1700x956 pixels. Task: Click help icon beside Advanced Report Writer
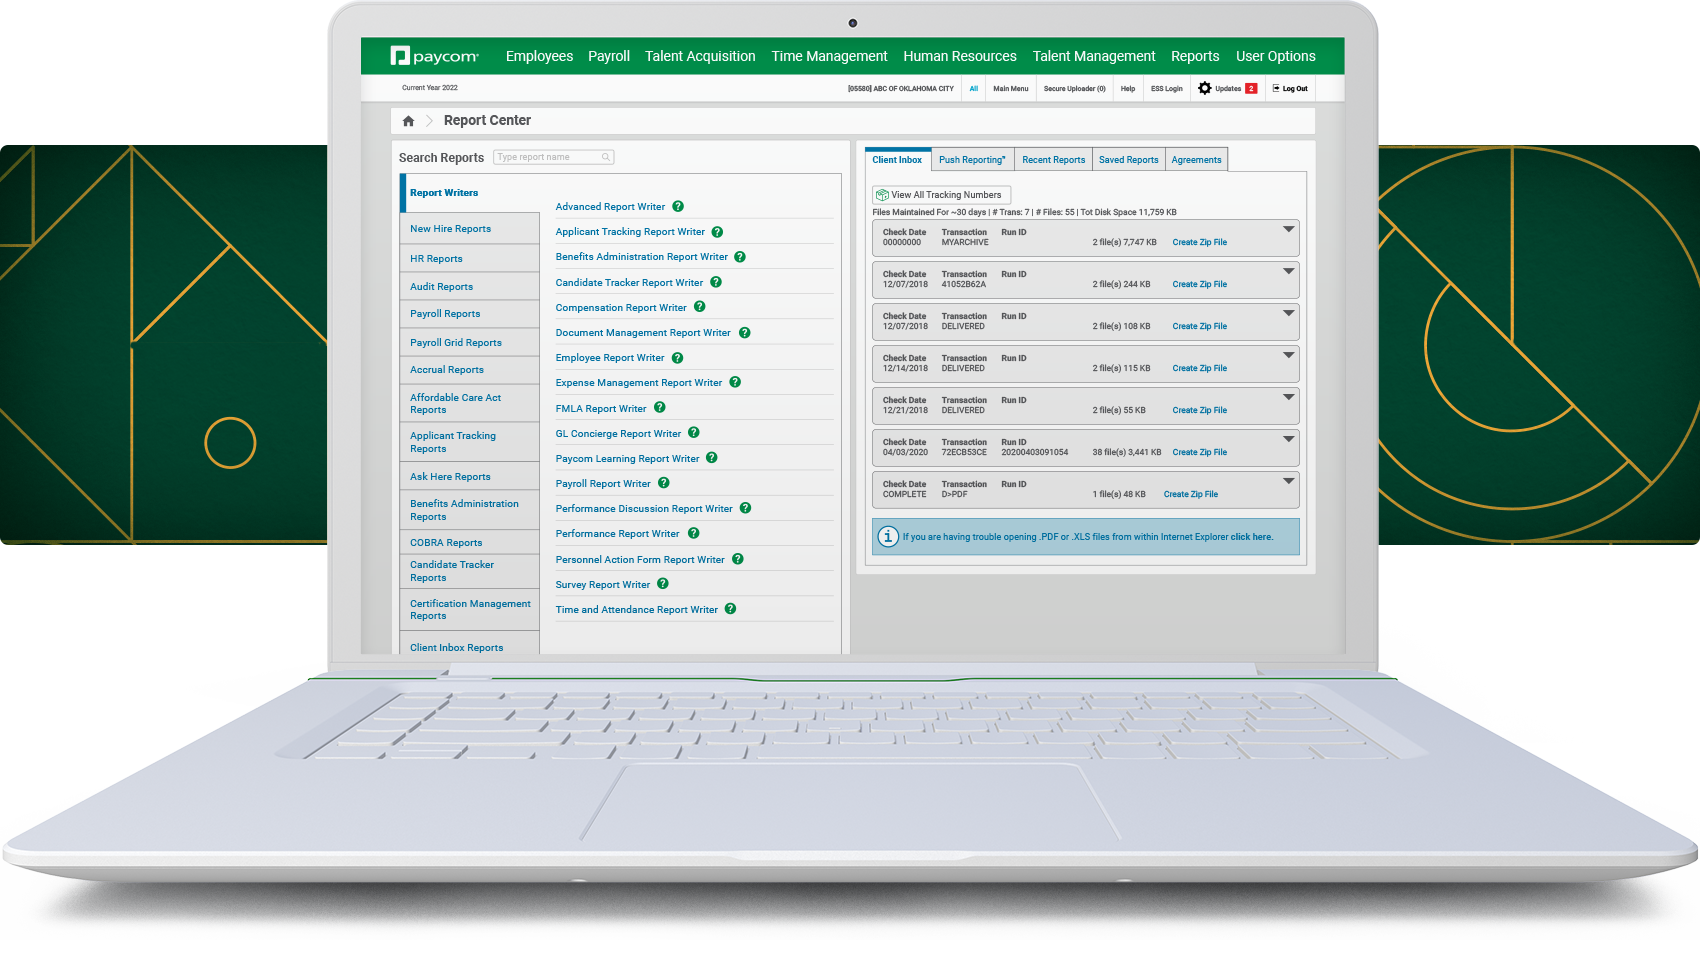click(x=678, y=207)
